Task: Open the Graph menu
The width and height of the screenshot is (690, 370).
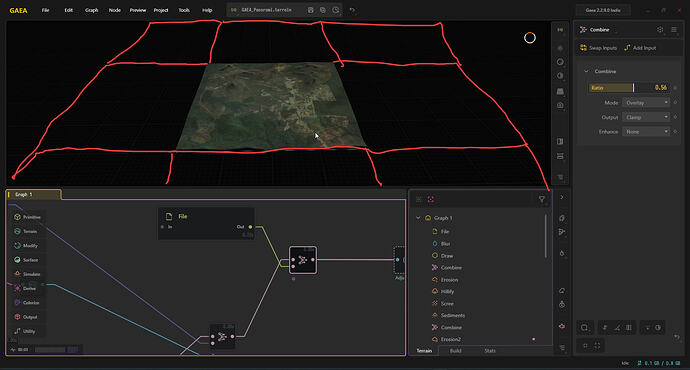Action: [92, 10]
